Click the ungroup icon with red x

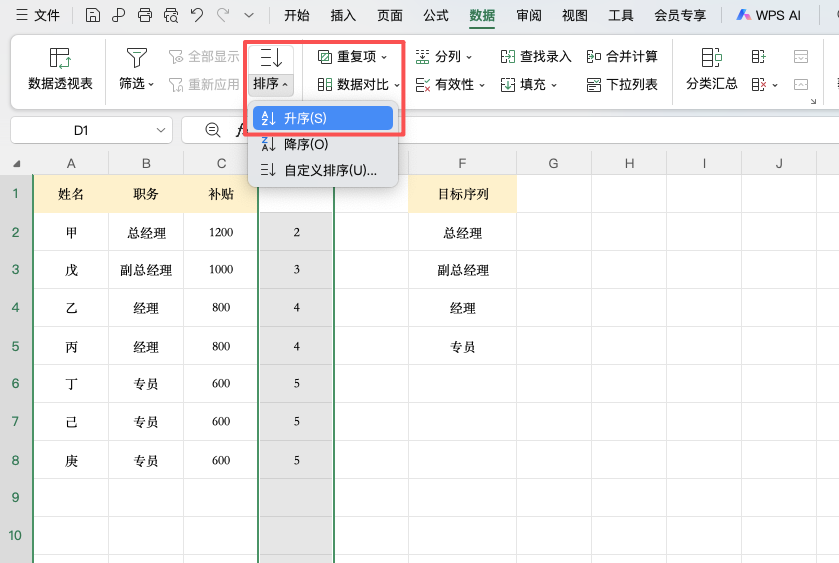(759, 84)
